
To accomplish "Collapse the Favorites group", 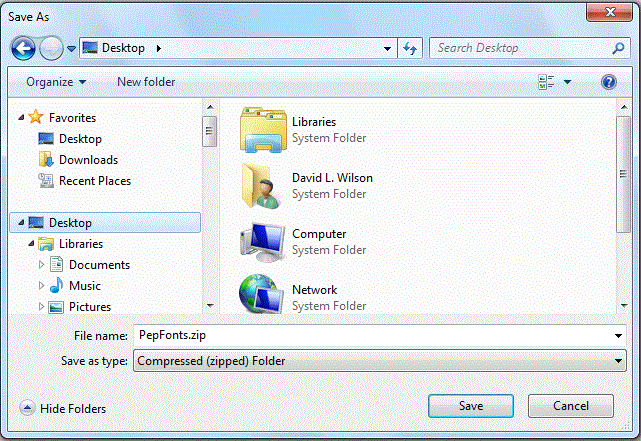I will (x=21, y=118).
